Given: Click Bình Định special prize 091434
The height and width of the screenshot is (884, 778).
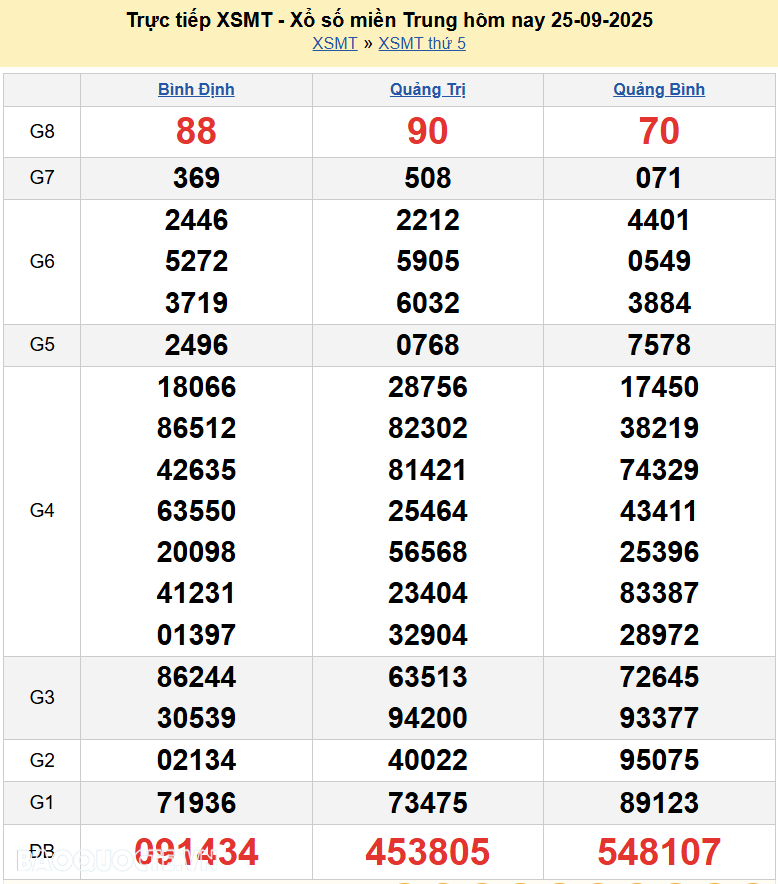Looking at the screenshot, I should (196, 852).
